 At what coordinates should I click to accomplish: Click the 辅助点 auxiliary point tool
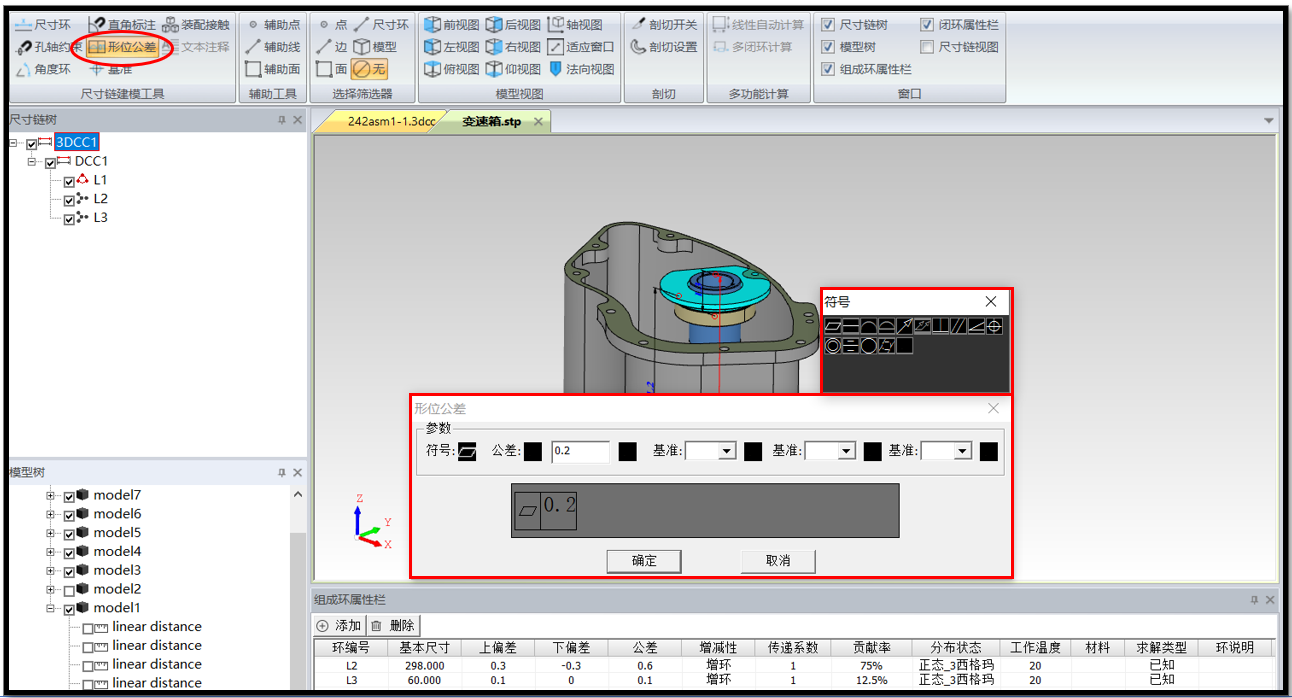[x=278, y=23]
